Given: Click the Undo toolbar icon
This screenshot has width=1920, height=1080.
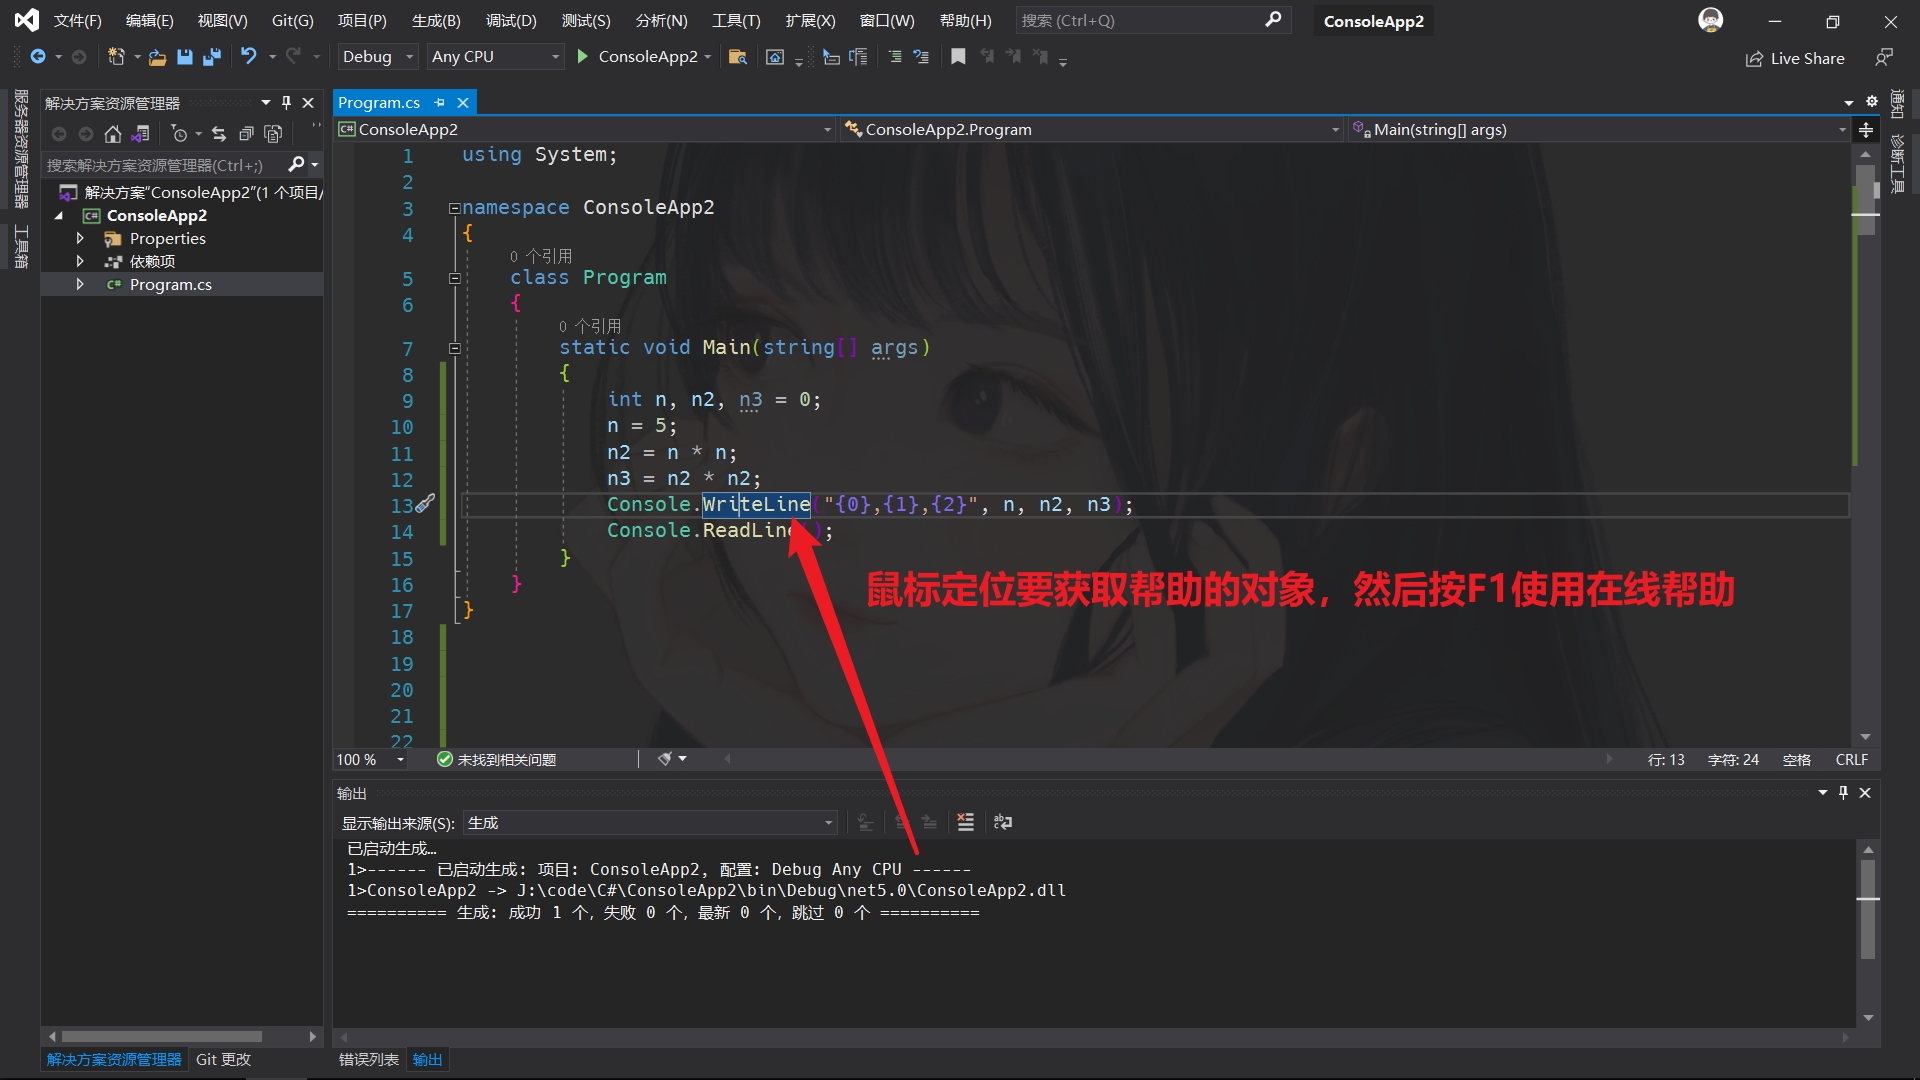Looking at the screenshot, I should coord(248,57).
